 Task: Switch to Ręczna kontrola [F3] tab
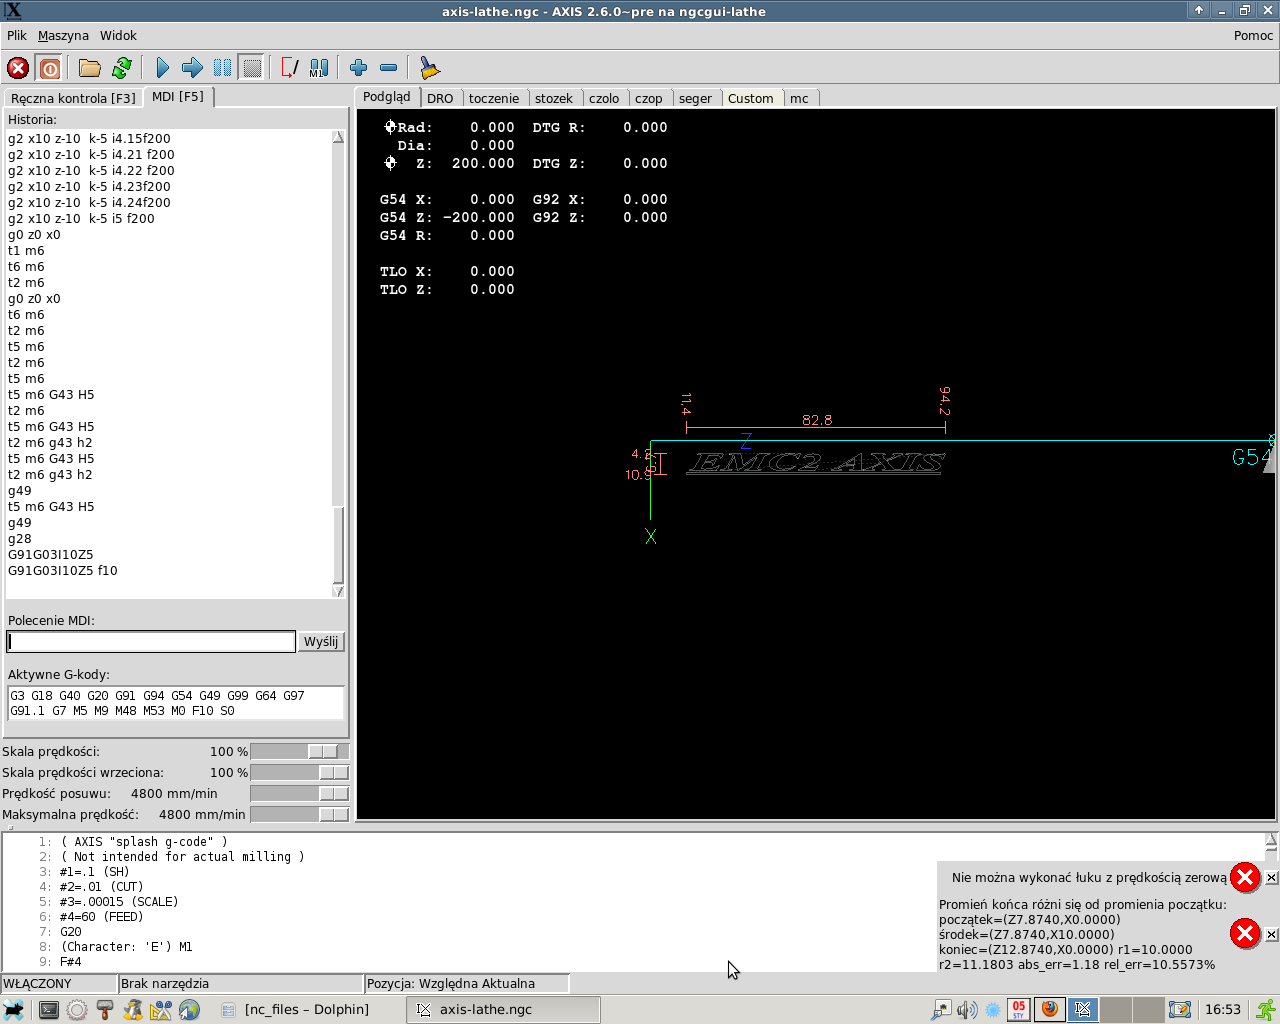coord(73,98)
